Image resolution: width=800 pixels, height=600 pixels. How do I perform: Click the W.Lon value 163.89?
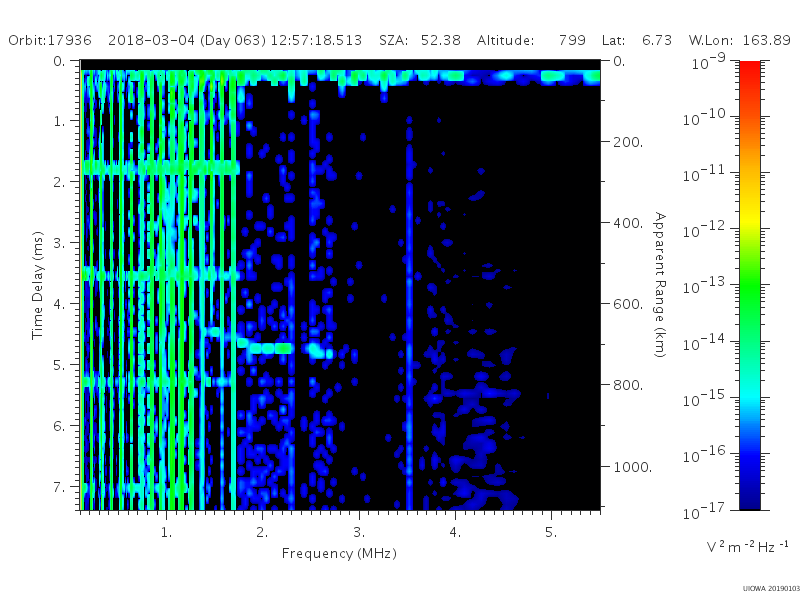pos(766,40)
